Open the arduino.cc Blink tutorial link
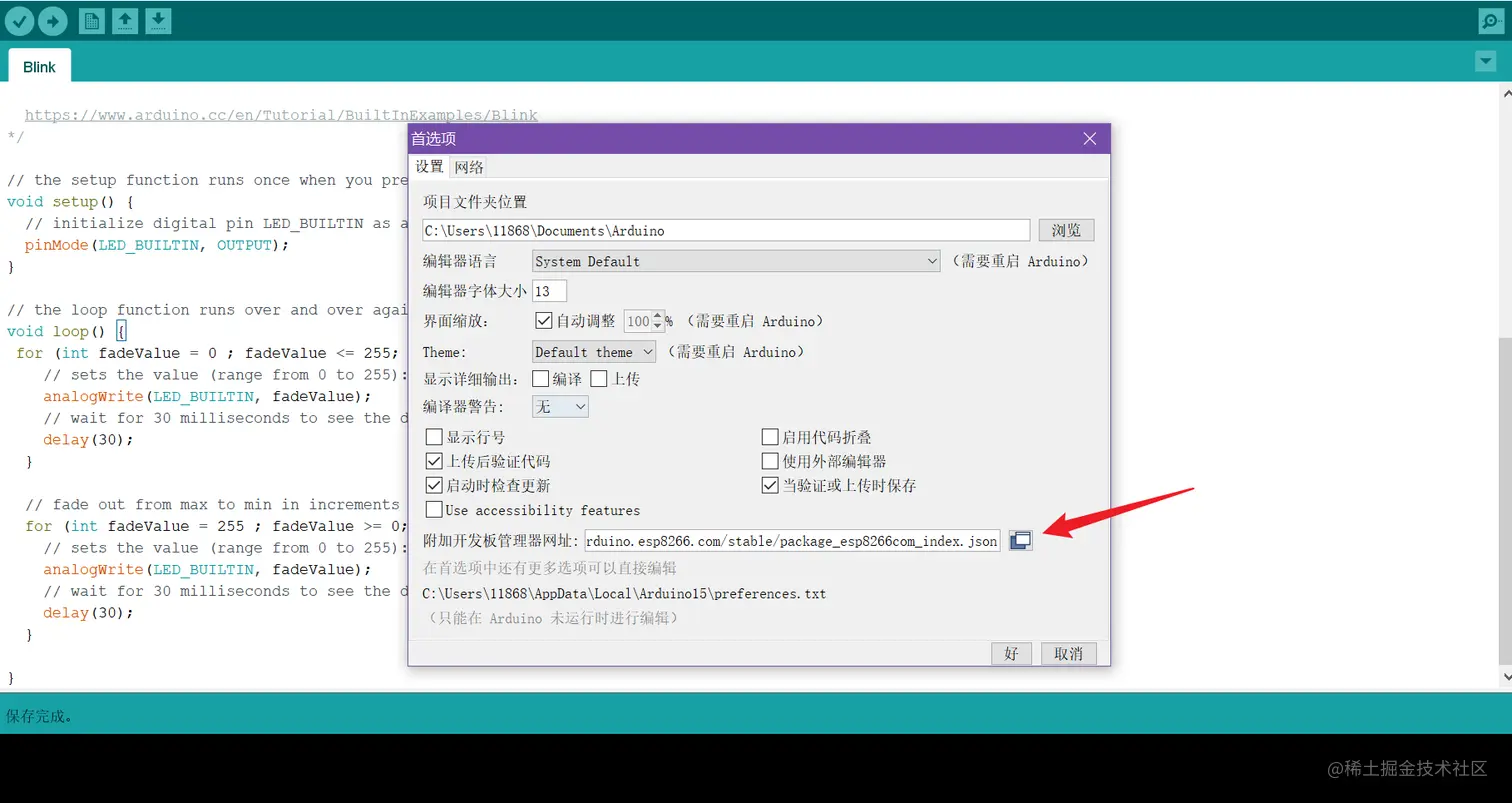The height and width of the screenshot is (803, 1512). pos(281,115)
